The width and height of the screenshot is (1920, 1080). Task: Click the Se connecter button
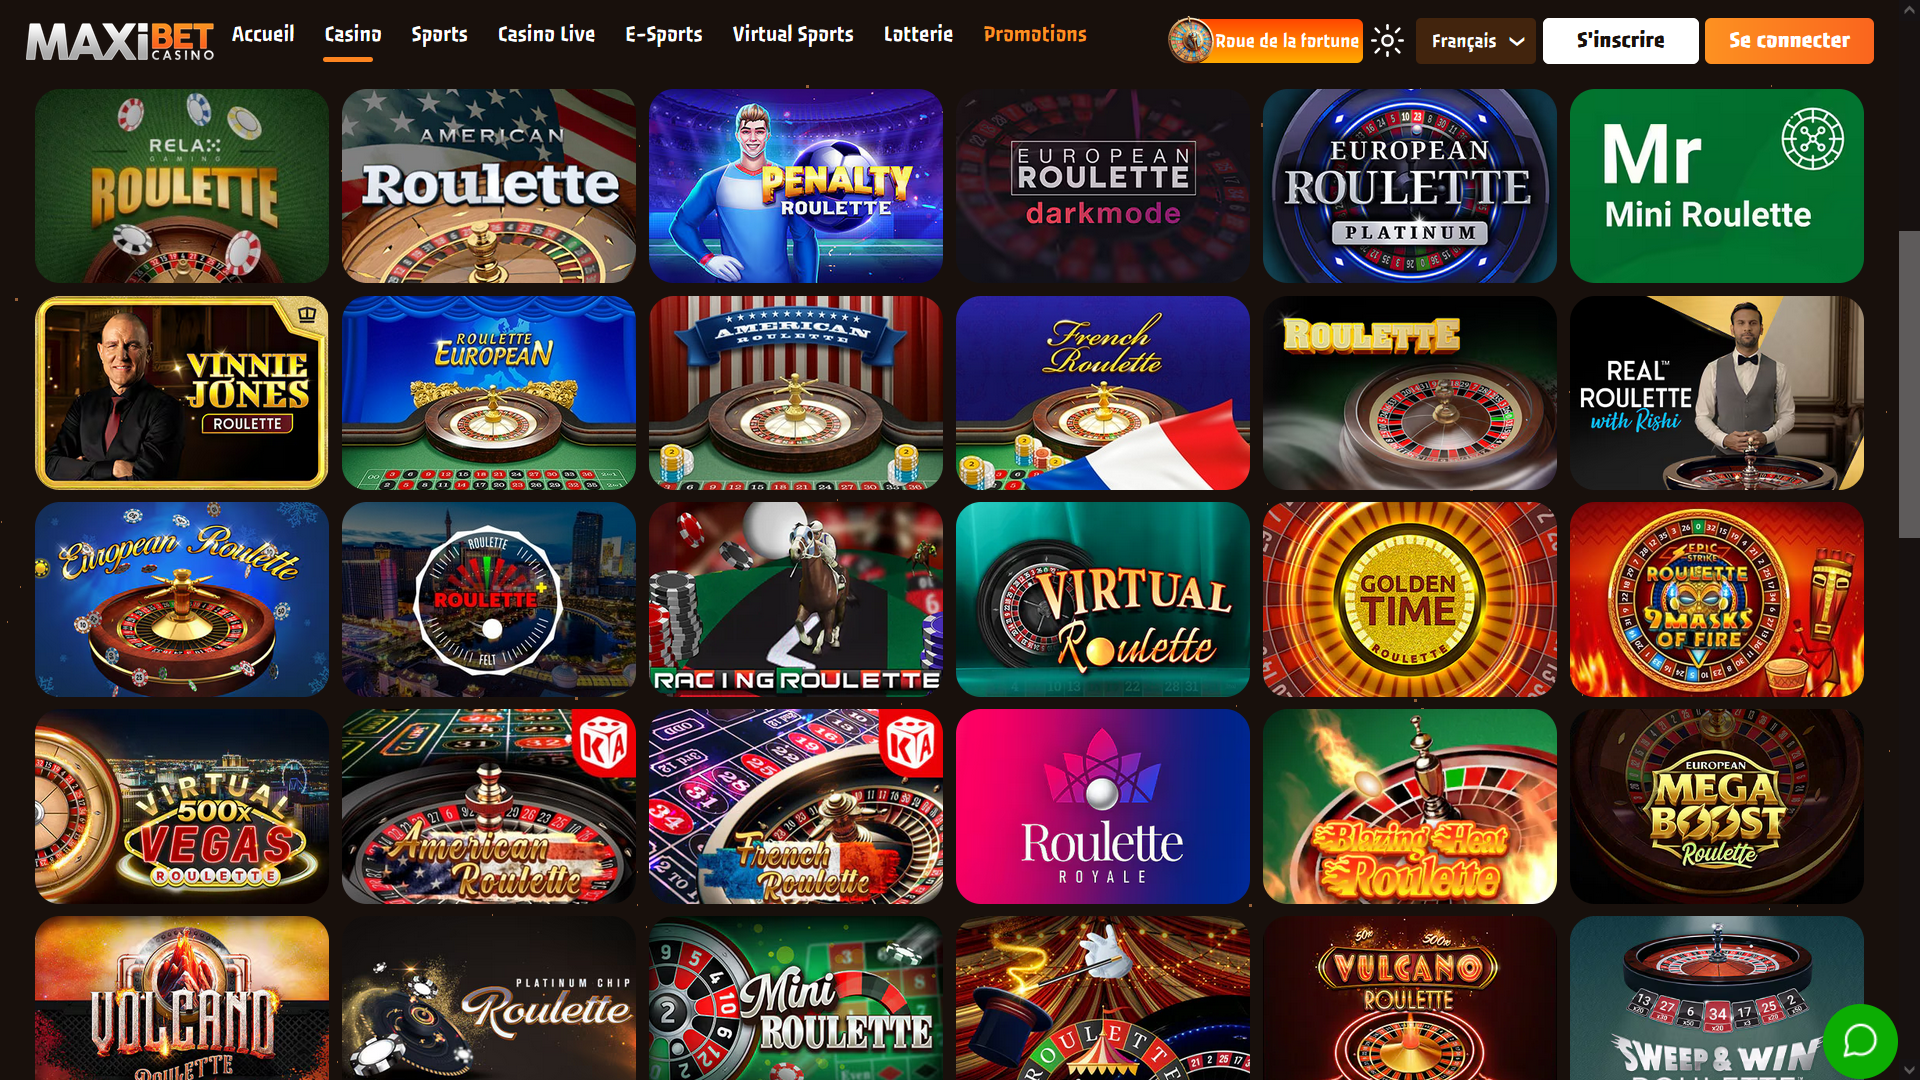coord(1789,41)
